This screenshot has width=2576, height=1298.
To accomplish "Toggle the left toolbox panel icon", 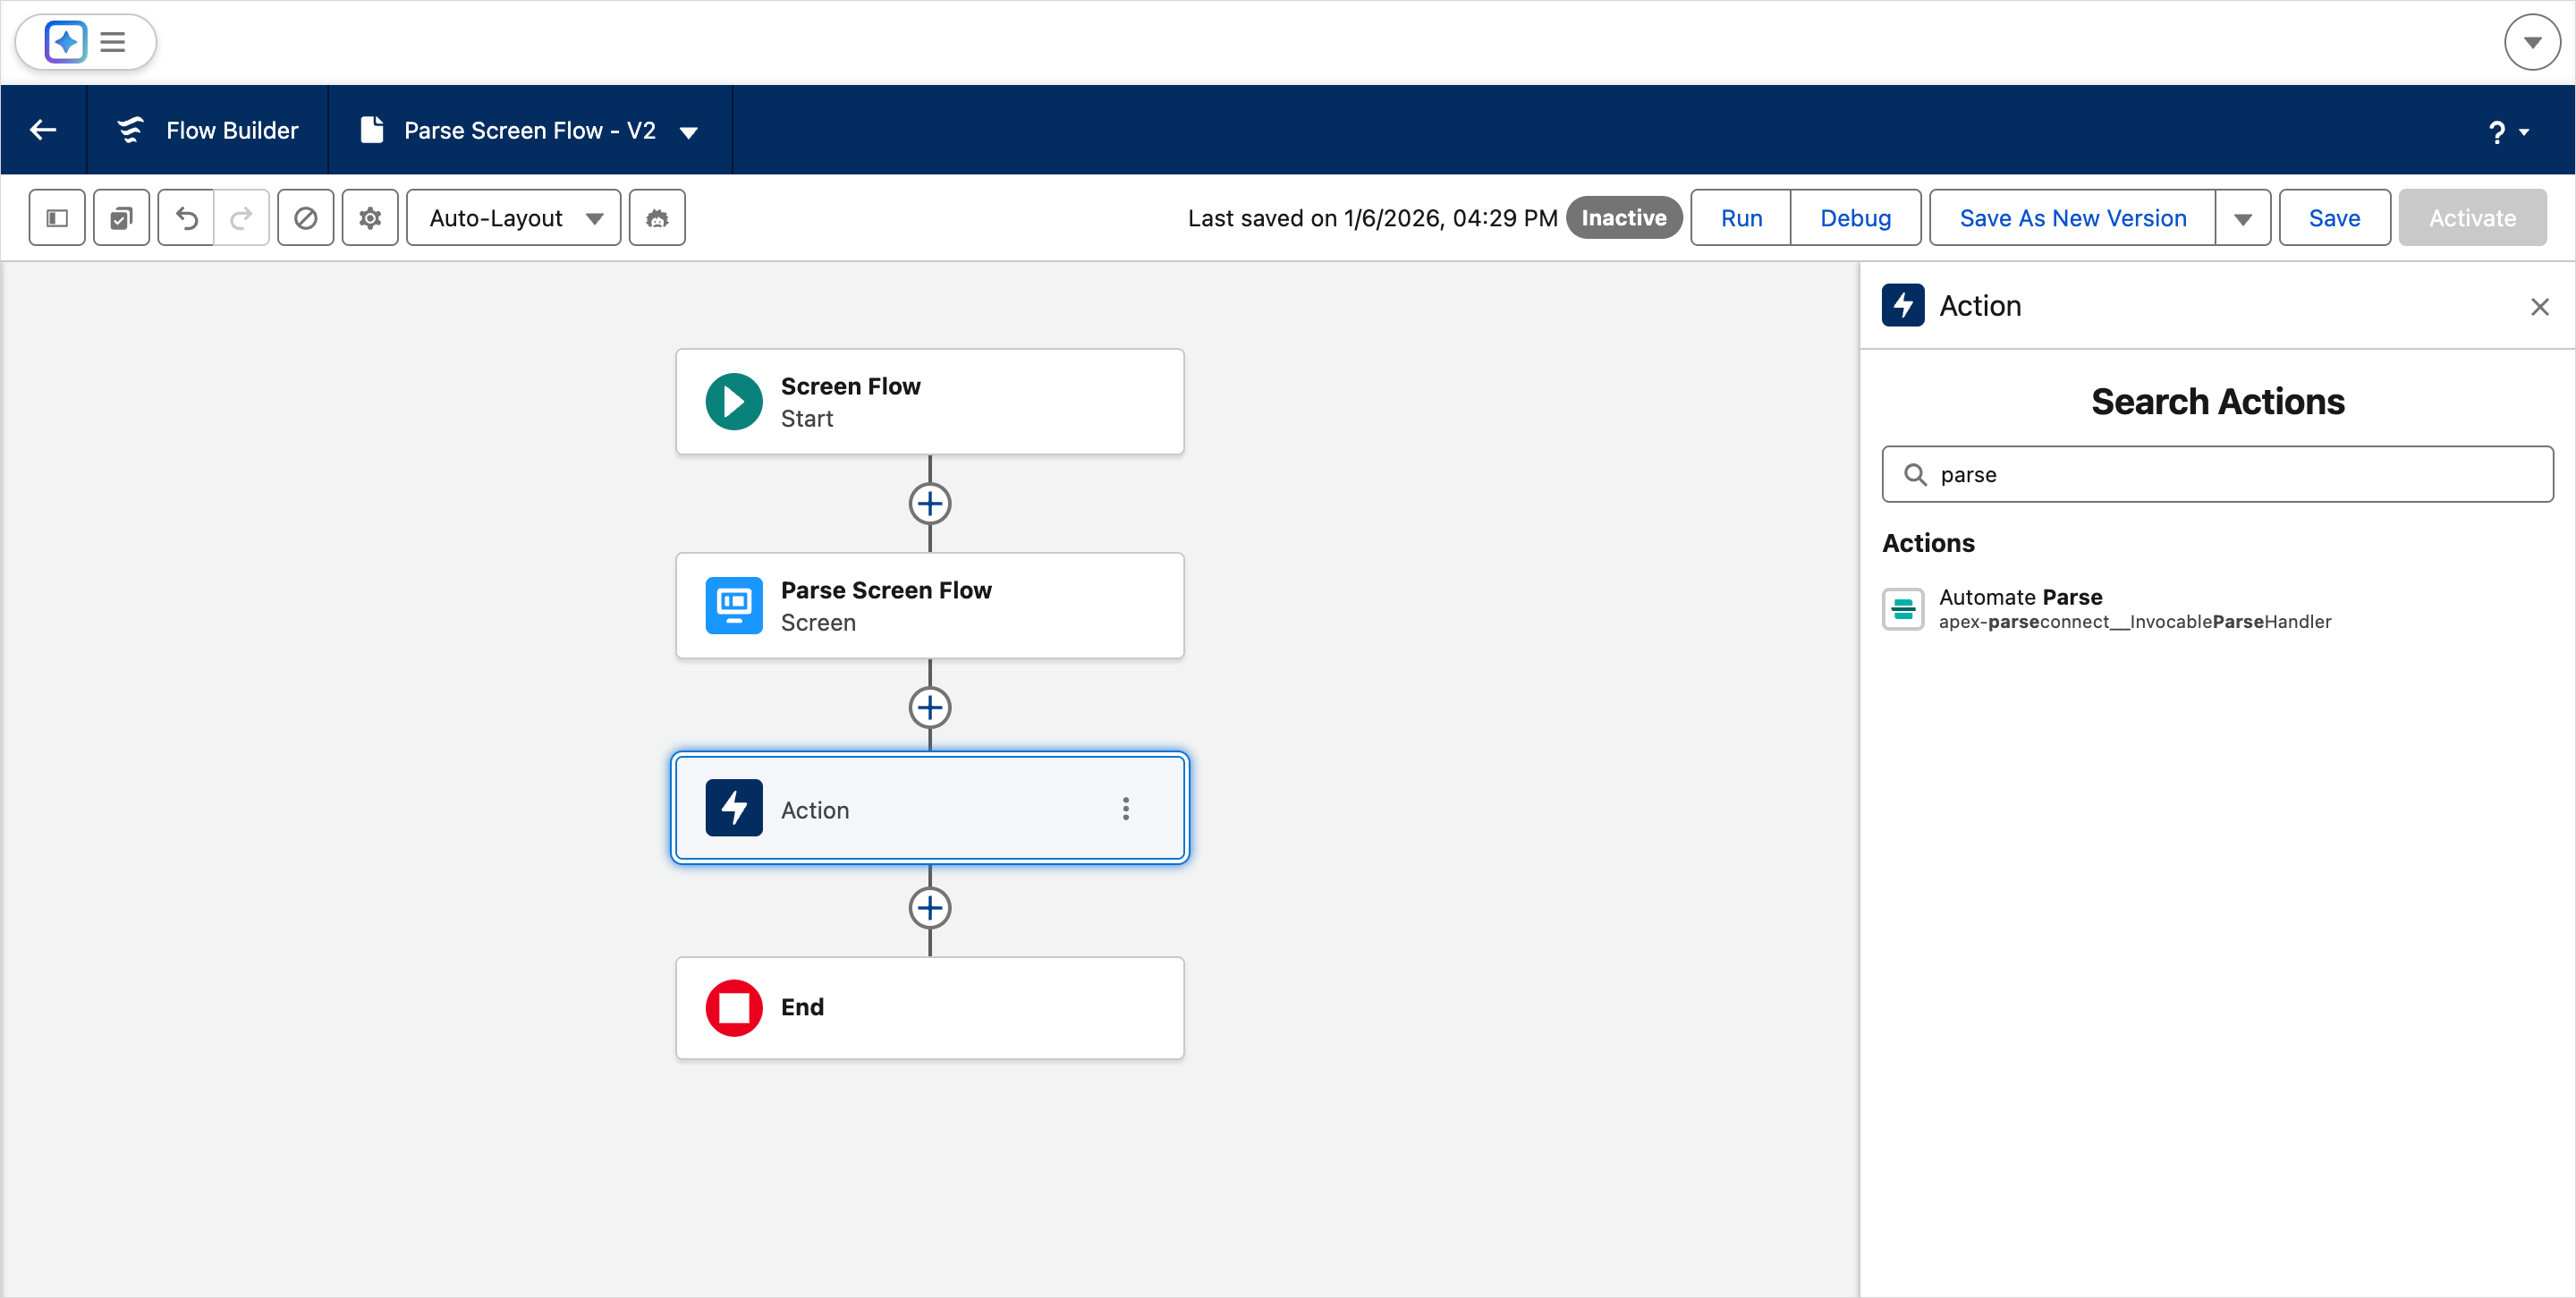I will click(x=57, y=218).
